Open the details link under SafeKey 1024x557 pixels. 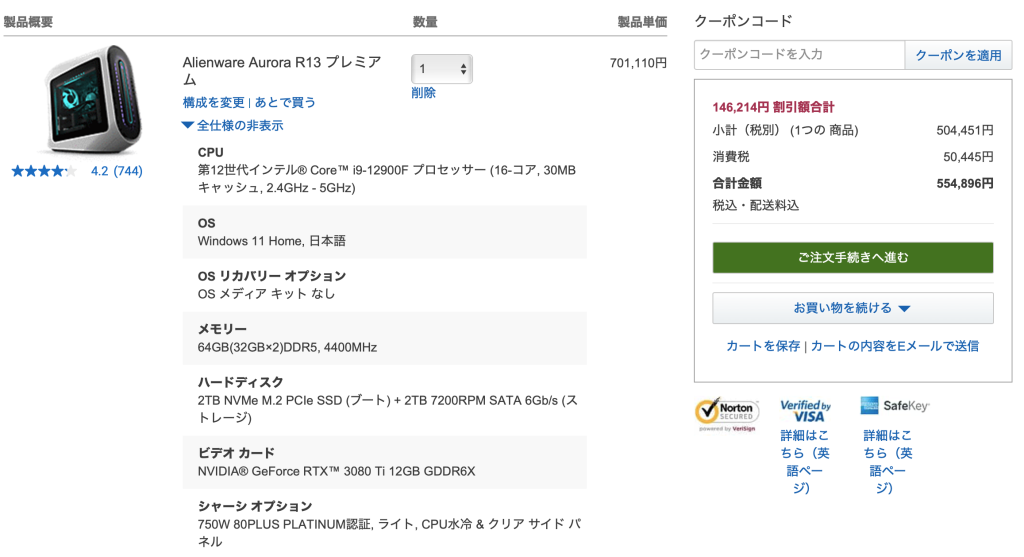click(x=888, y=461)
